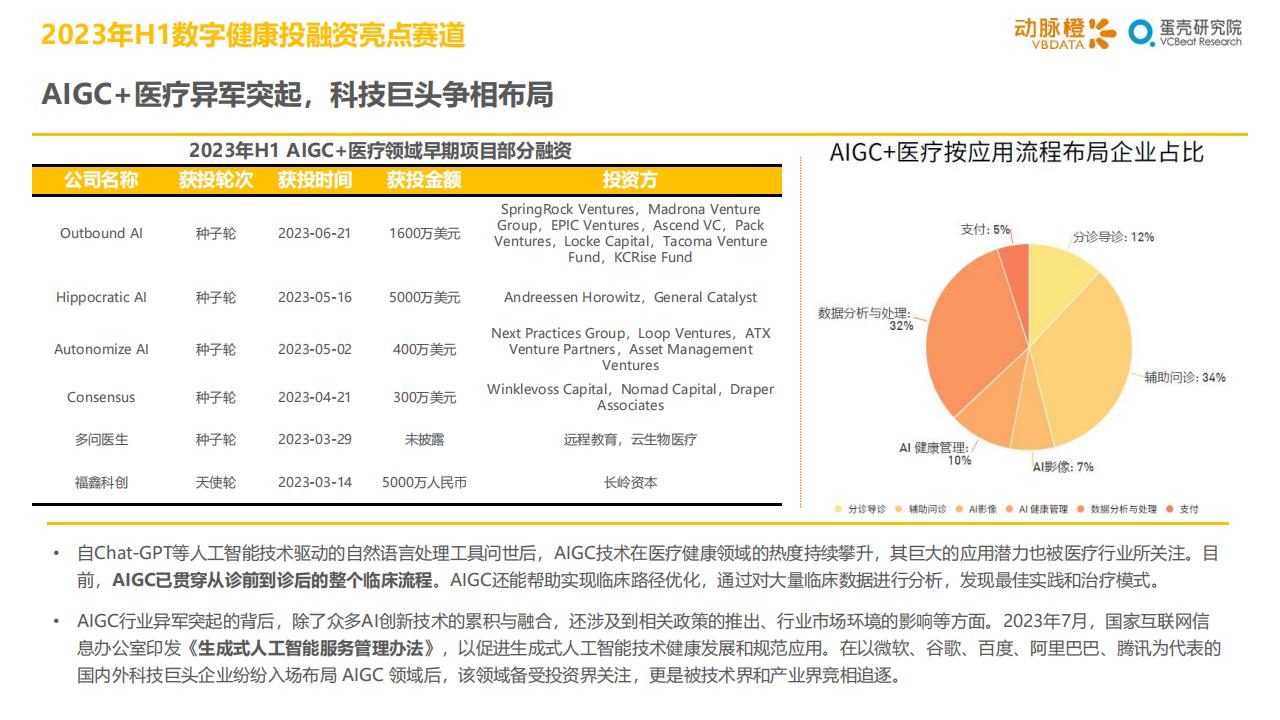Viewport: 1280px width, 720px height.
Task: Select the Consensus company cell
Action: point(101,397)
